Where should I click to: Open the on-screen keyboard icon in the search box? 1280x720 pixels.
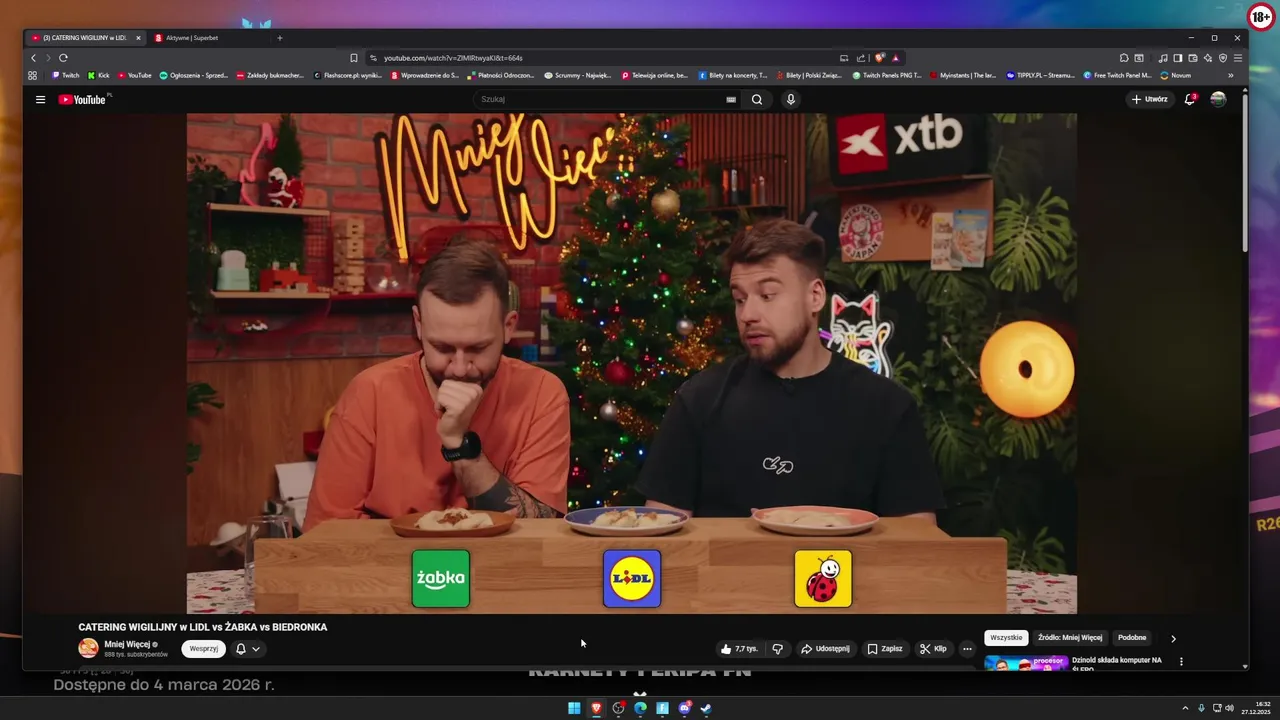coord(731,99)
